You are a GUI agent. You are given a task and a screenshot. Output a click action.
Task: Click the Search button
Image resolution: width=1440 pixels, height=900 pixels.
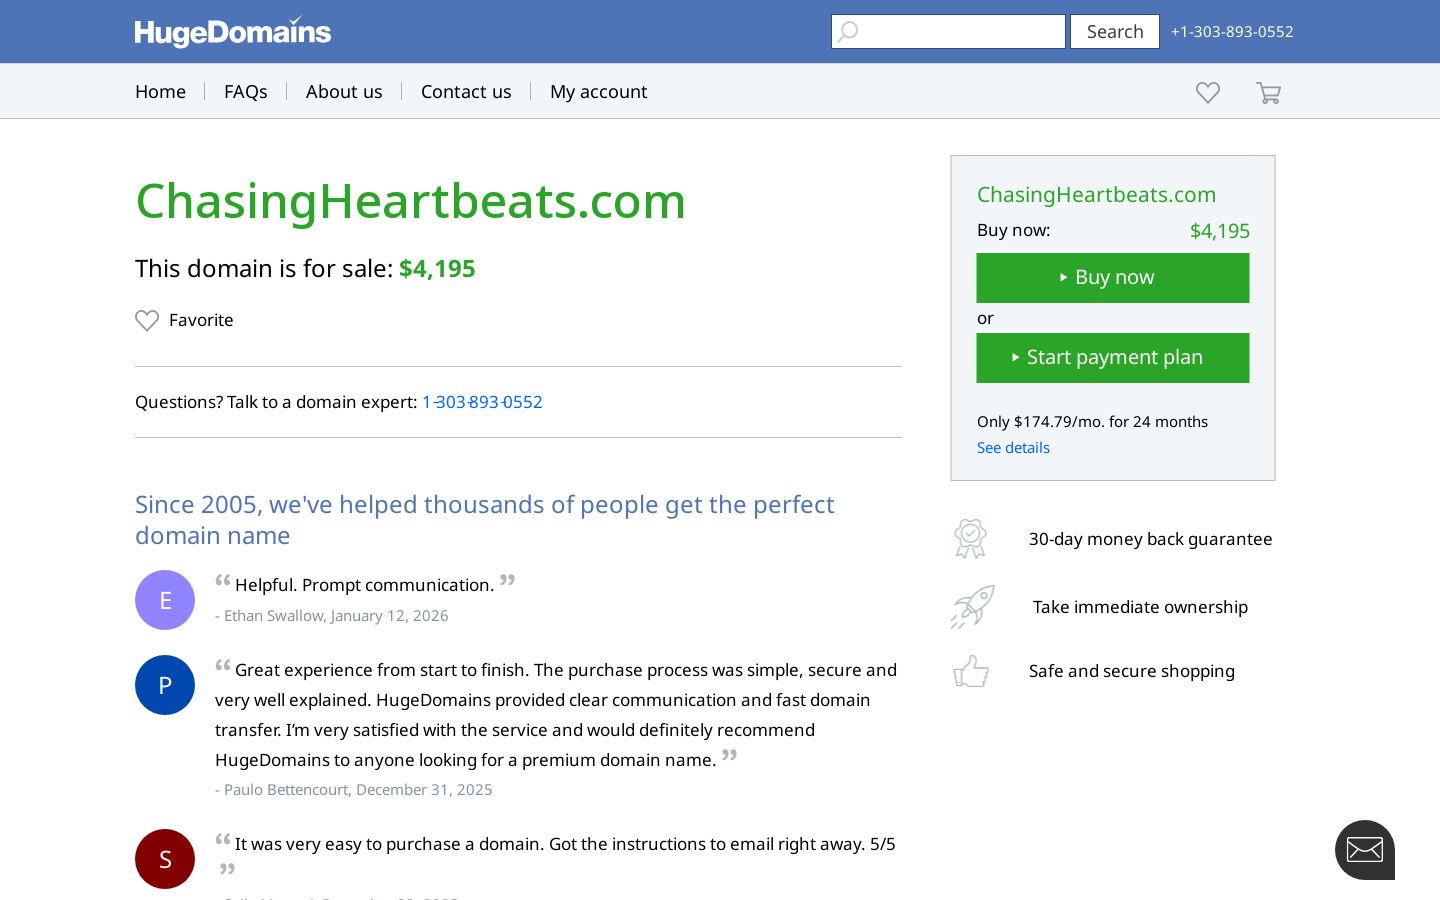pyautogui.click(x=1115, y=32)
